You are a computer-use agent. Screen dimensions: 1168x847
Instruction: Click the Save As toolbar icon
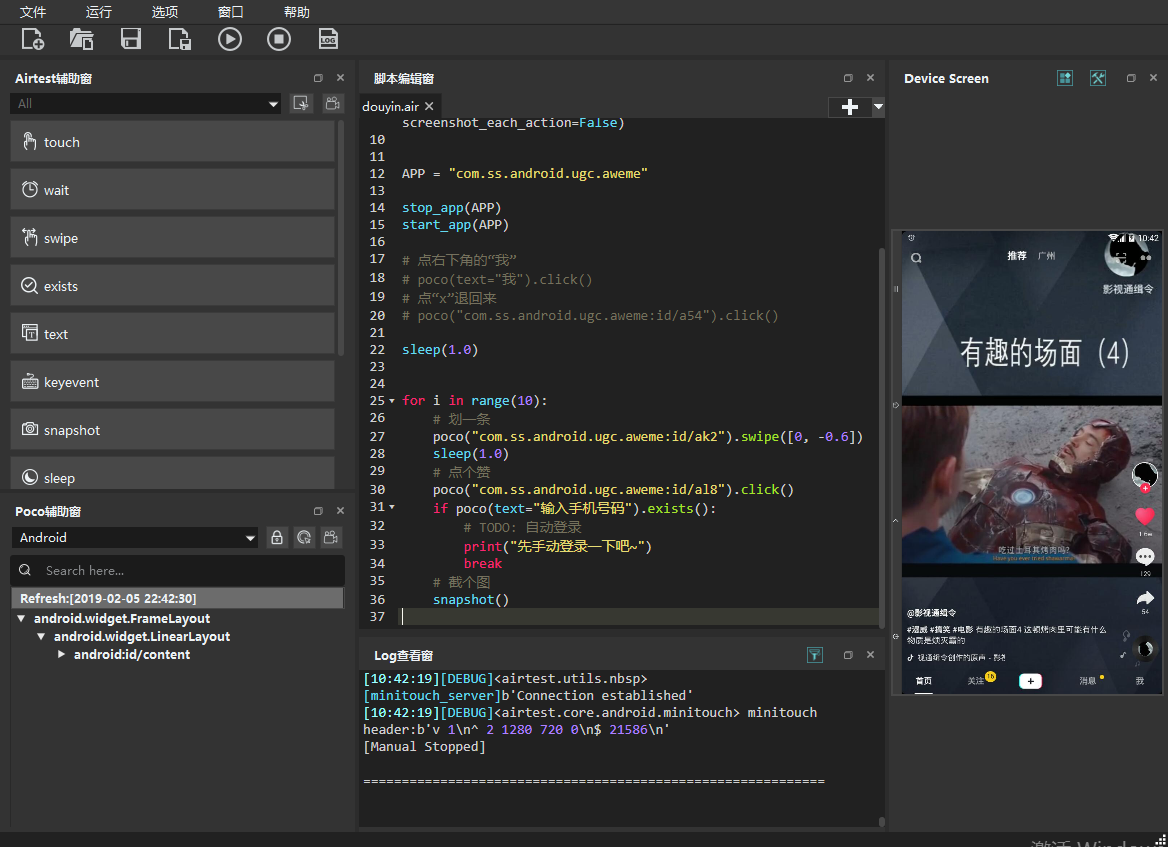click(x=179, y=39)
